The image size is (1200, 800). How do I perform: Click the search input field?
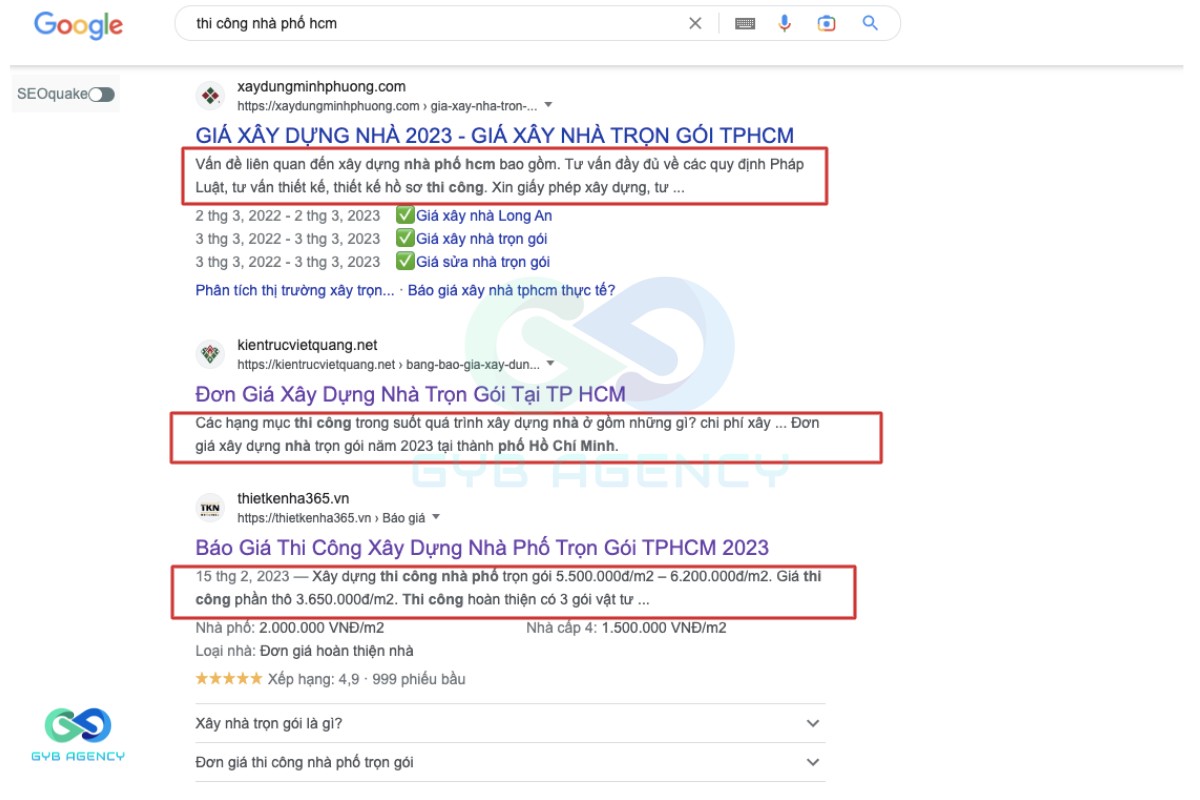click(435, 23)
